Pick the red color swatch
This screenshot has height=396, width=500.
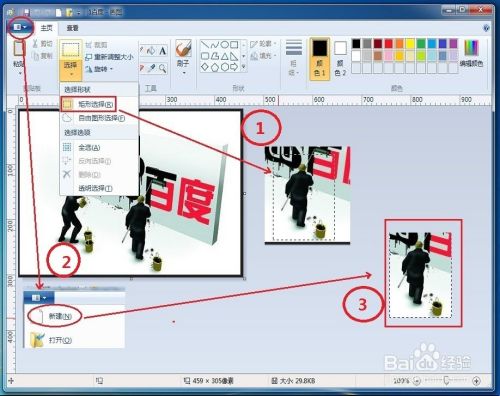389,44
